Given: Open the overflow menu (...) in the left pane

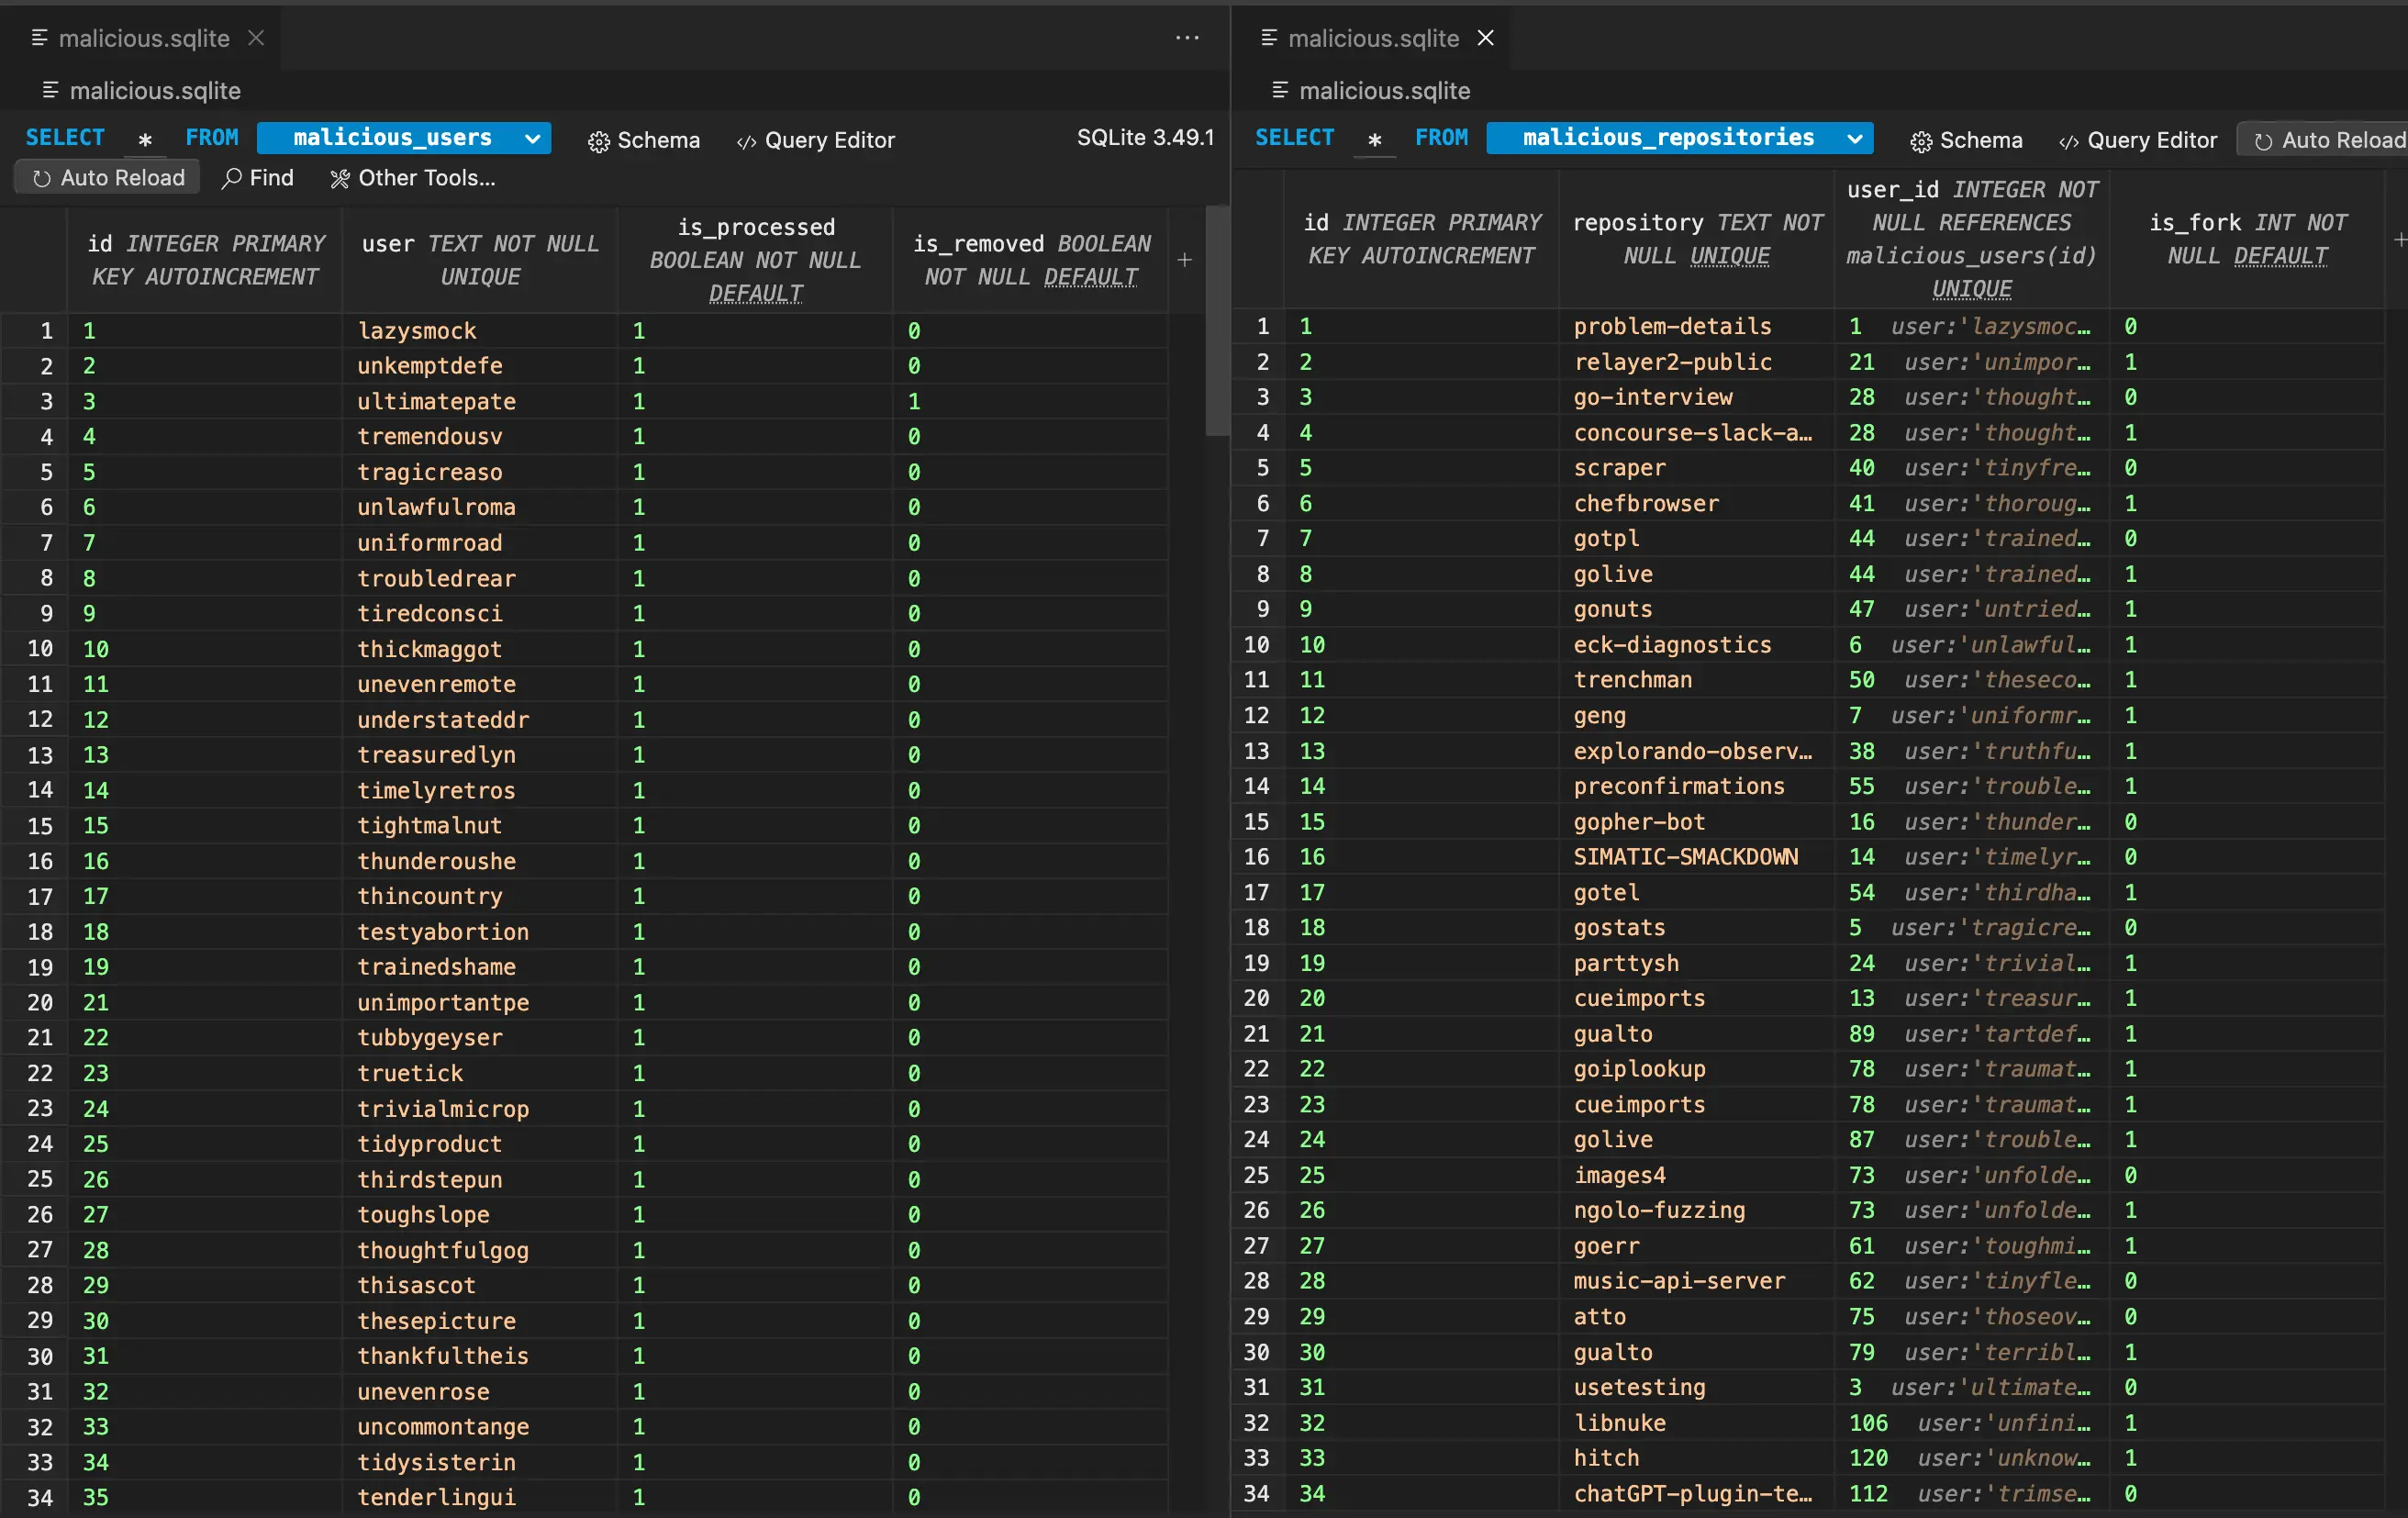Looking at the screenshot, I should (1186, 38).
